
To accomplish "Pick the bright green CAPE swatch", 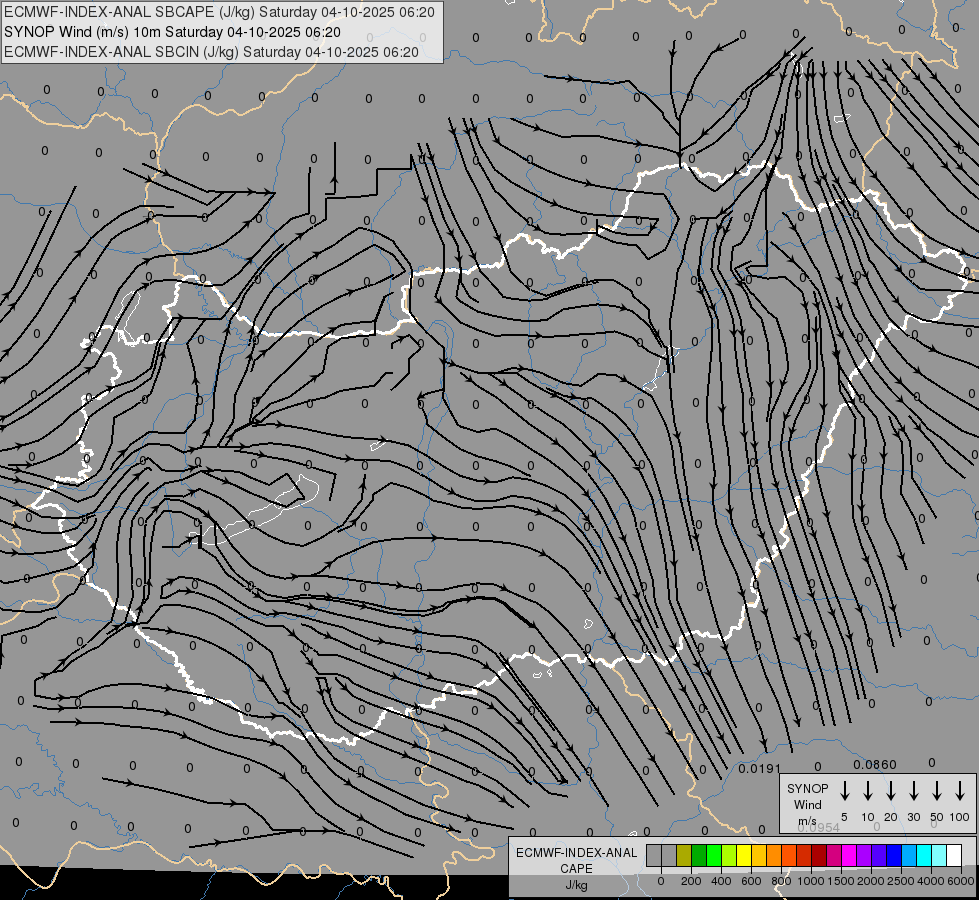I will pyautogui.click(x=714, y=855).
